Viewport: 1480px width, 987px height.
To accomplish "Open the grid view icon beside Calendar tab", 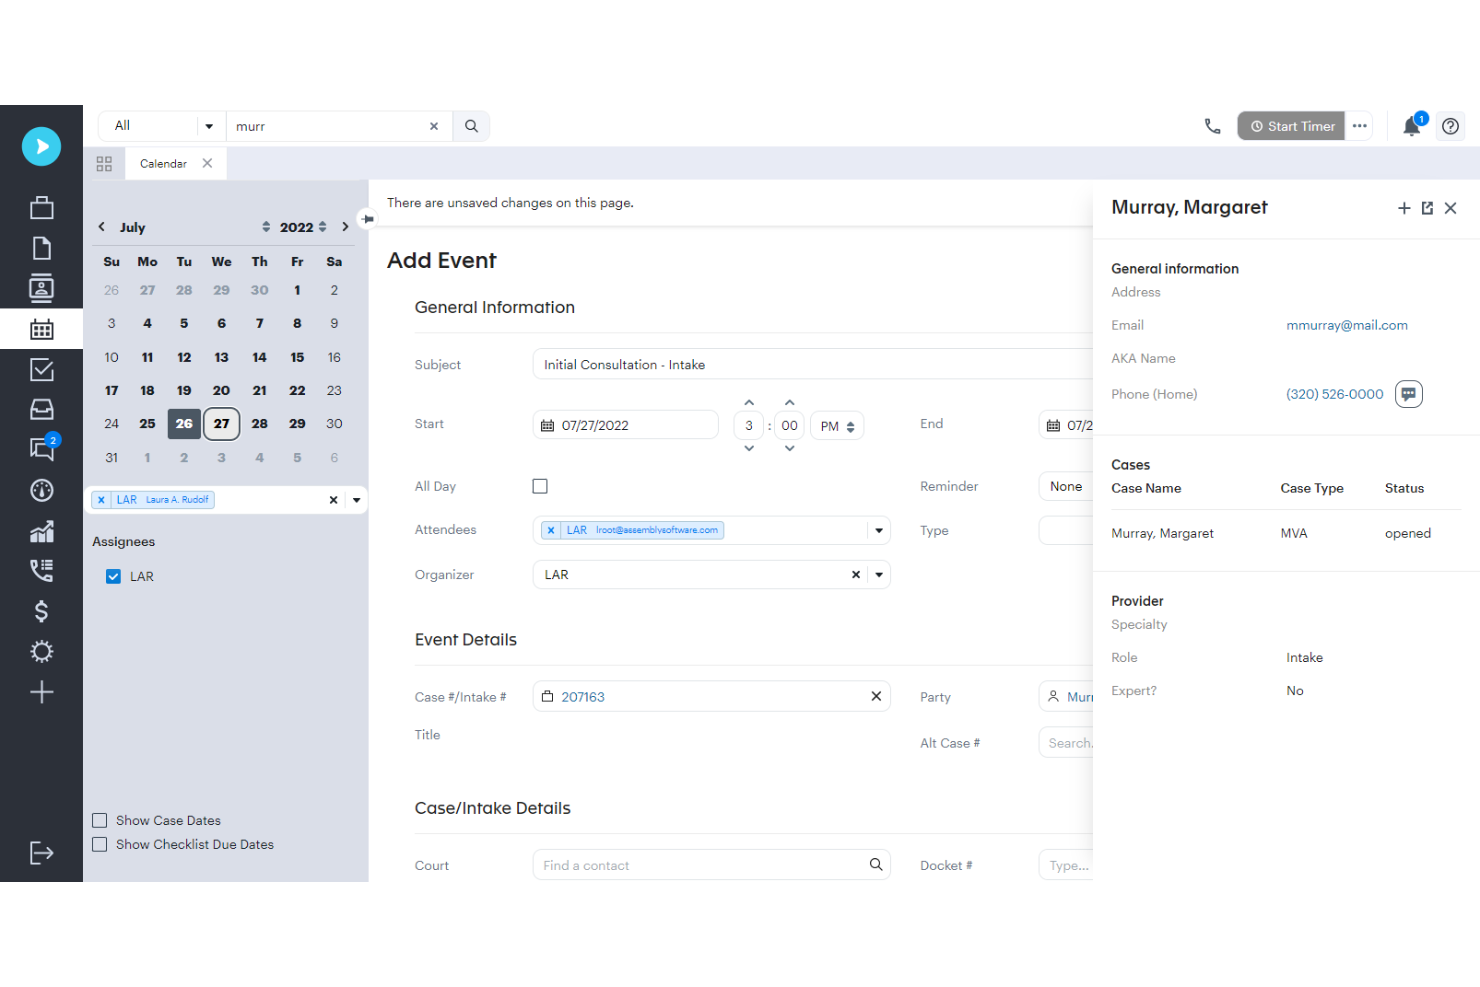I will click(x=104, y=163).
